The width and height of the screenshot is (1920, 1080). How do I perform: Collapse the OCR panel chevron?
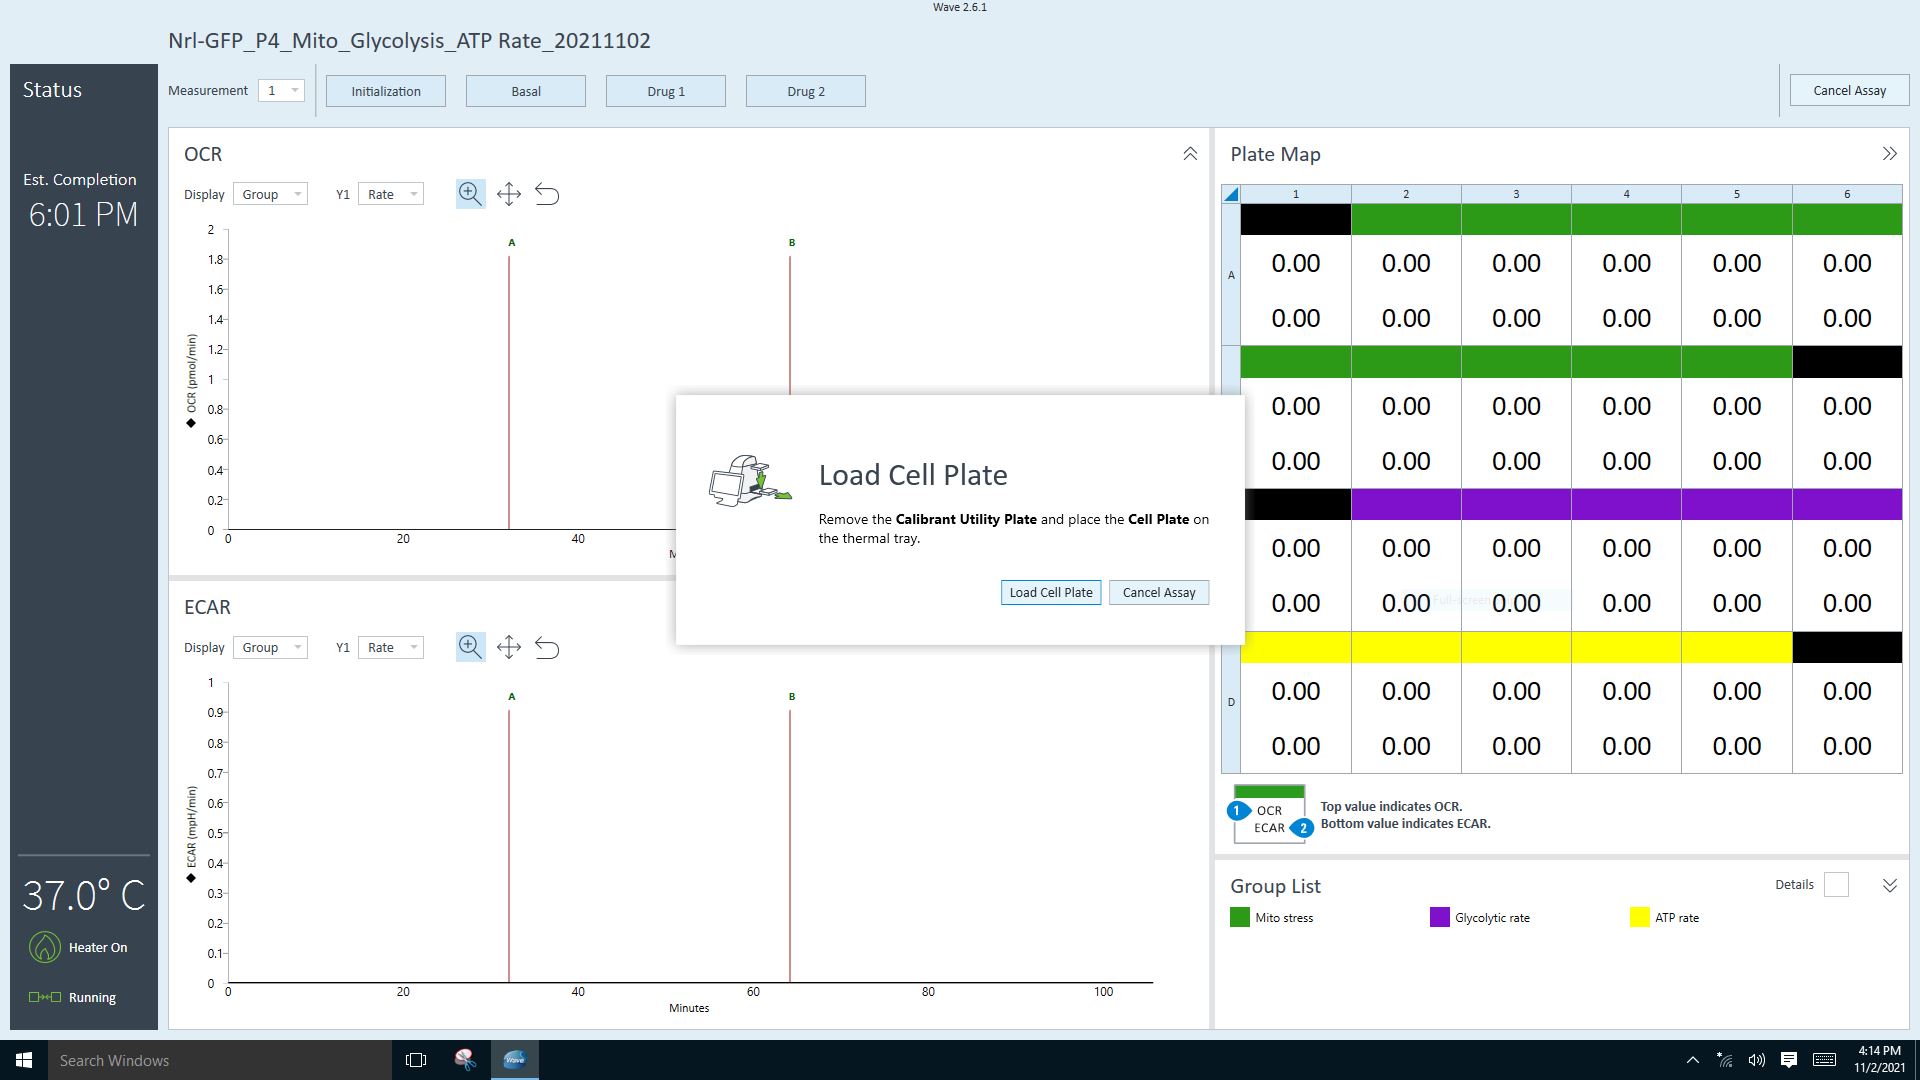click(1190, 154)
